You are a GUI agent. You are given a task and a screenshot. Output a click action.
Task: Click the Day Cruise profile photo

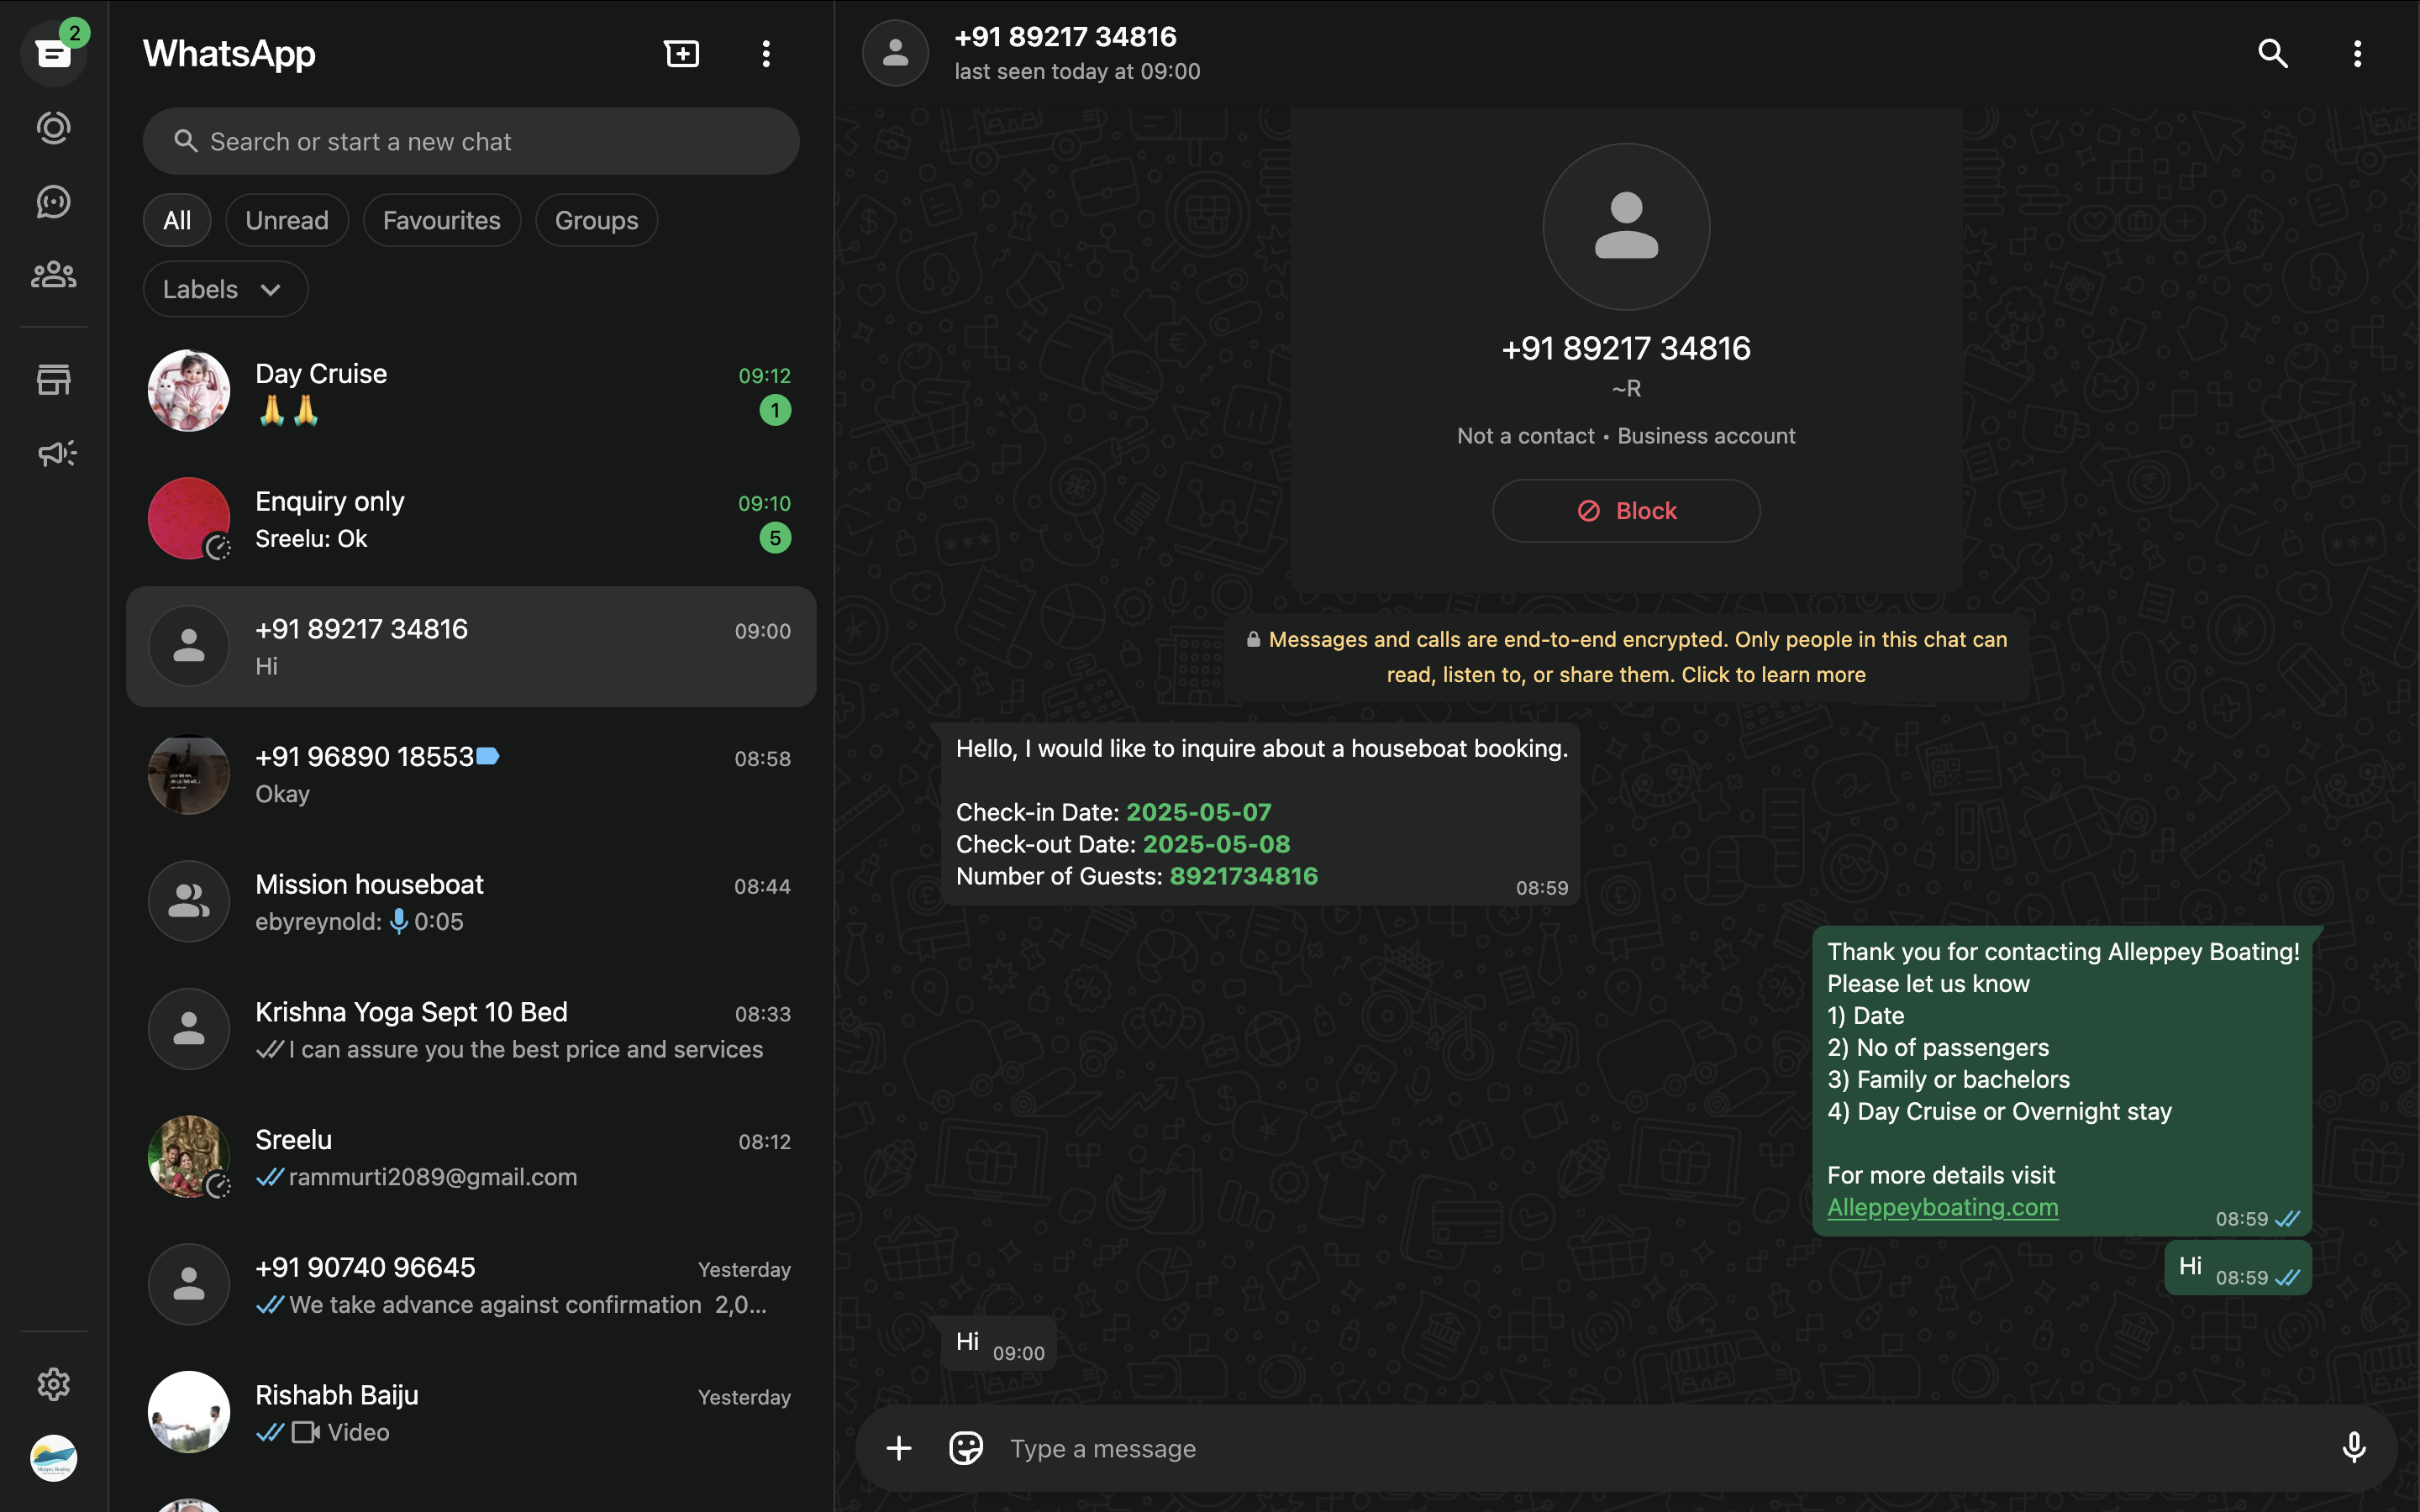[189, 391]
